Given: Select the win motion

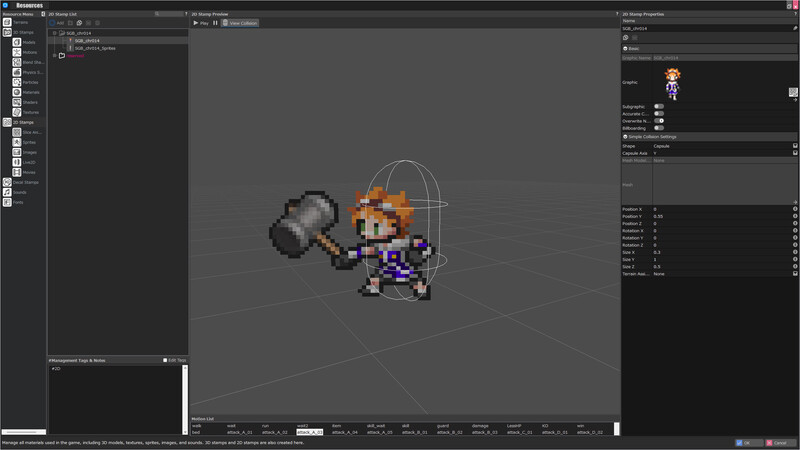Looking at the screenshot, I should (581, 426).
